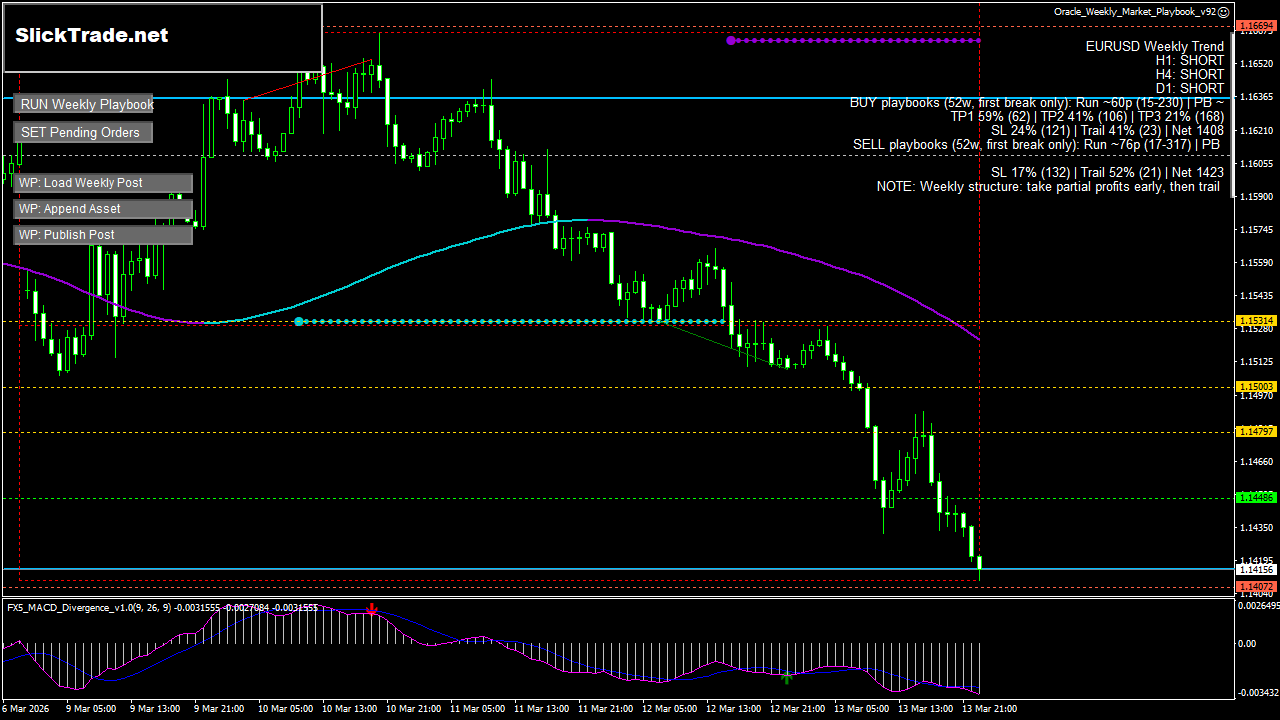Click the H1: SHORT trend line

[1189, 60]
